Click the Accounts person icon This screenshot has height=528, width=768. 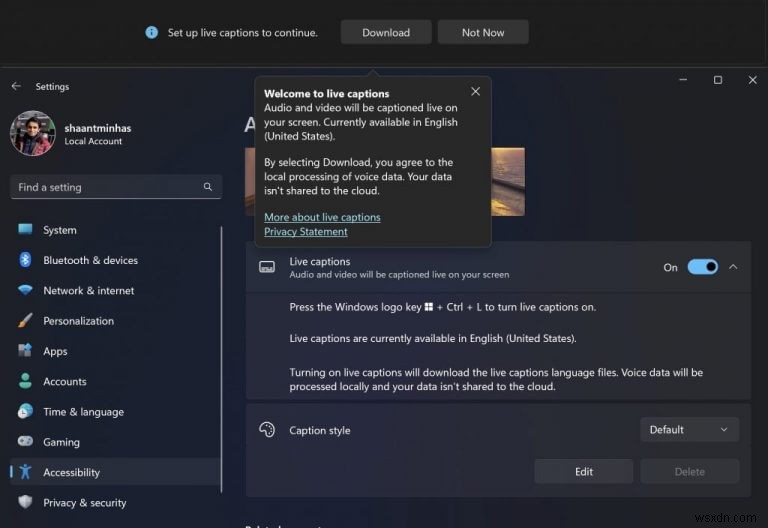pyautogui.click(x=25, y=381)
